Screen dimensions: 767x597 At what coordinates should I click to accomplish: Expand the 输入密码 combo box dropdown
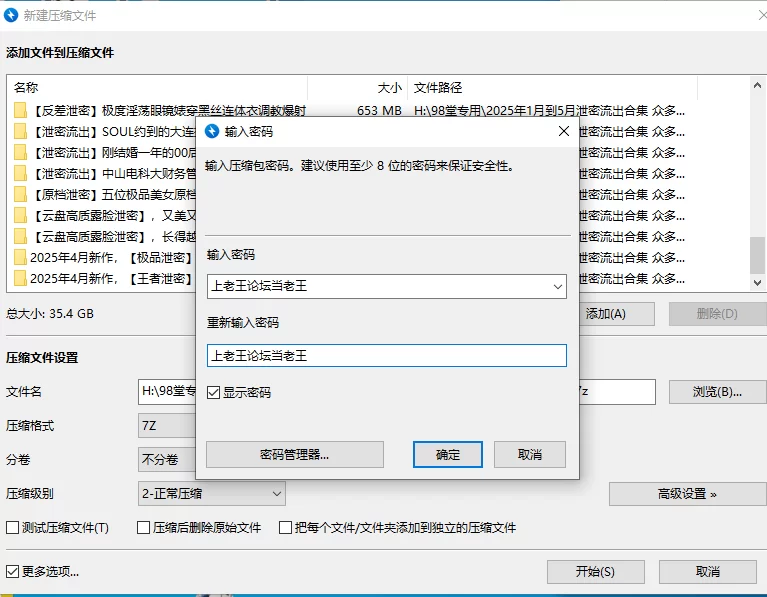tap(557, 286)
